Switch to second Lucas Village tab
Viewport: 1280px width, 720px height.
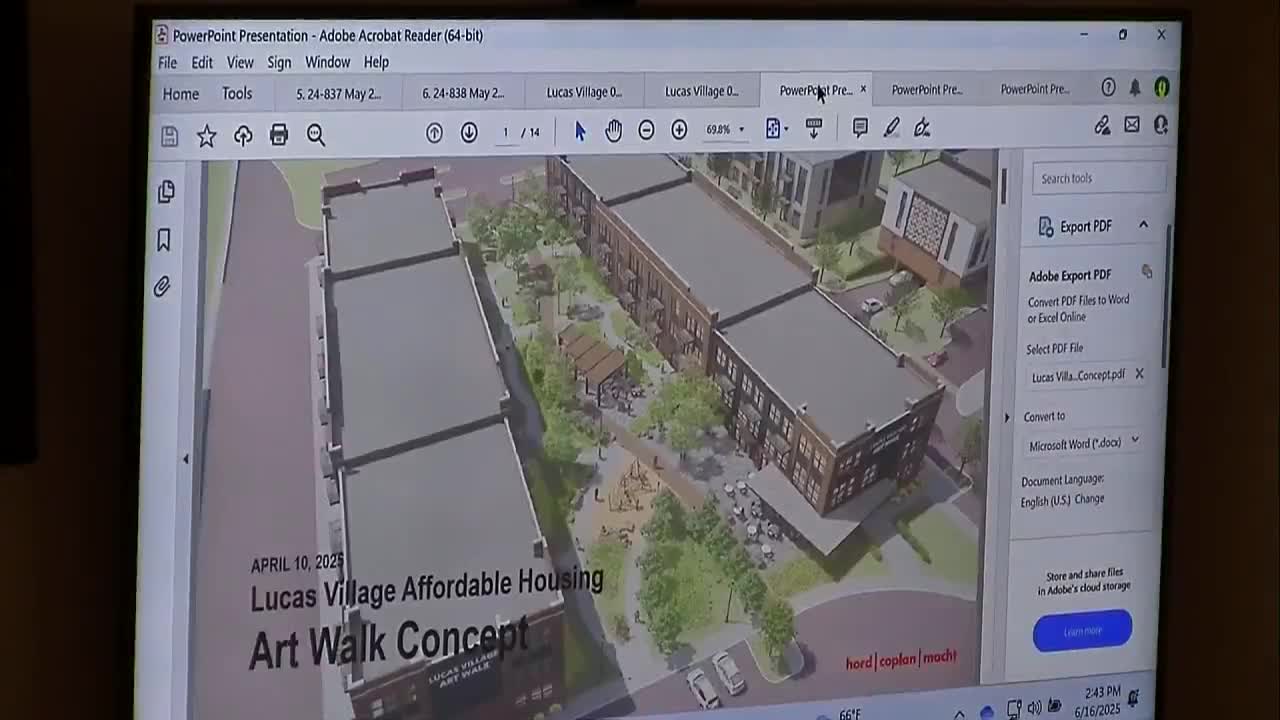click(x=702, y=91)
